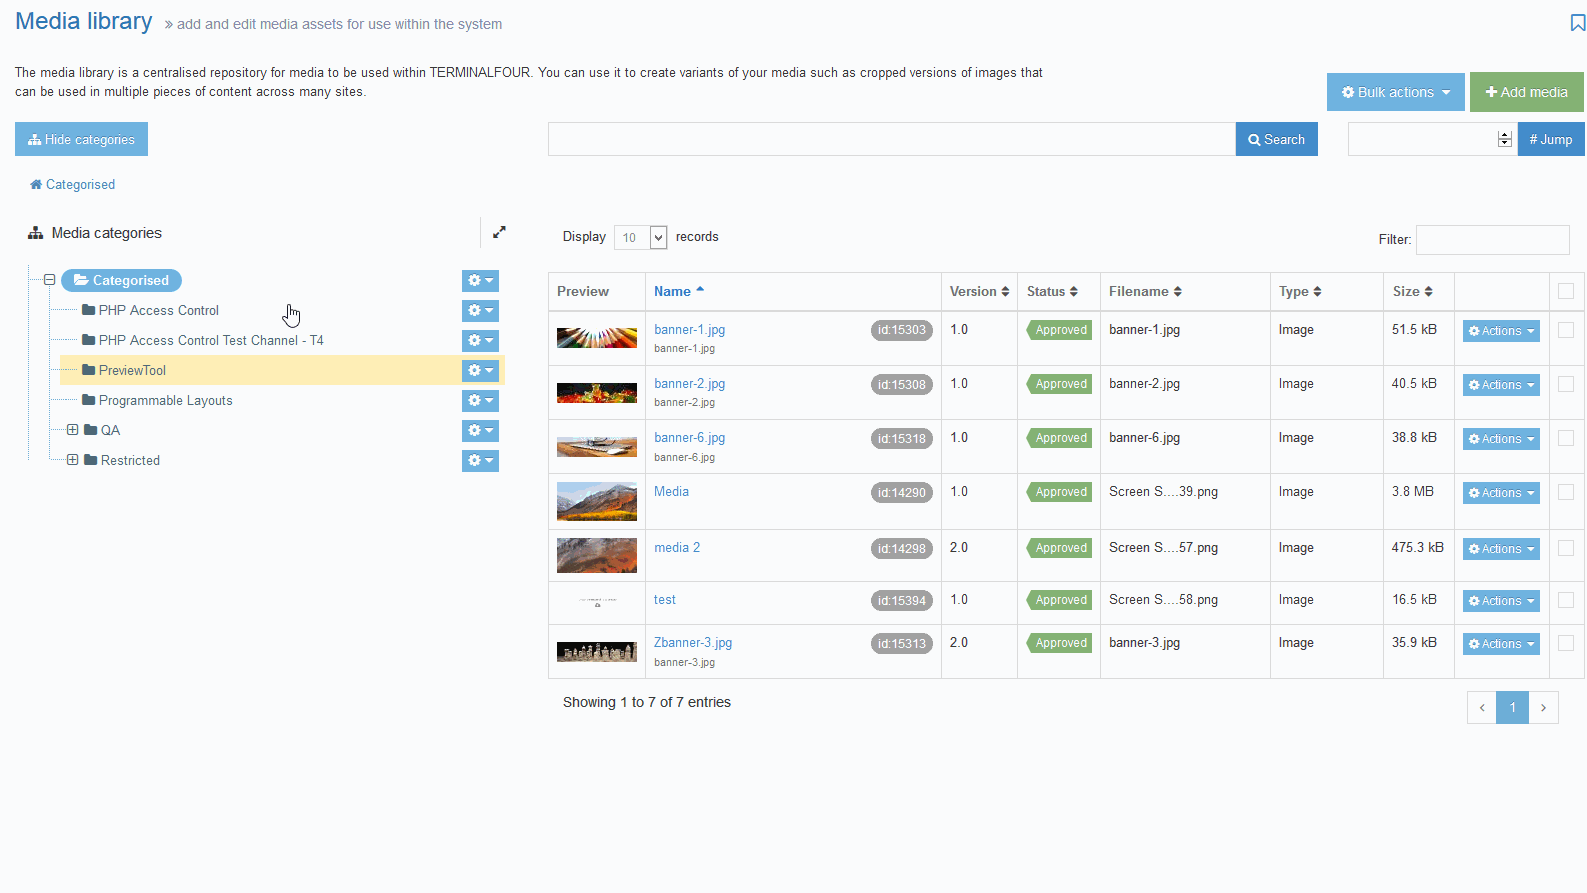Viewport: 1587px width, 893px height.
Task: Open gear menu for PreviewTool category
Action: click(480, 370)
